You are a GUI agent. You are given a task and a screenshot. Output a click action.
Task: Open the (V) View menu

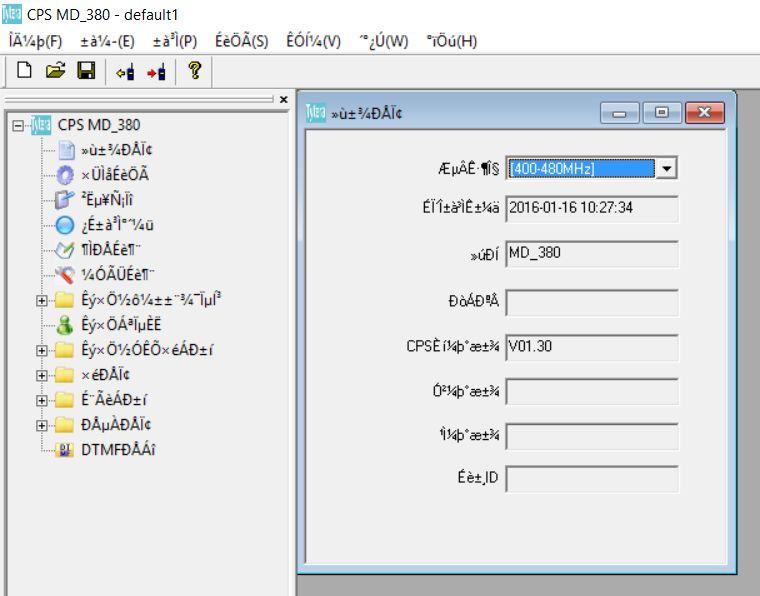click(314, 41)
